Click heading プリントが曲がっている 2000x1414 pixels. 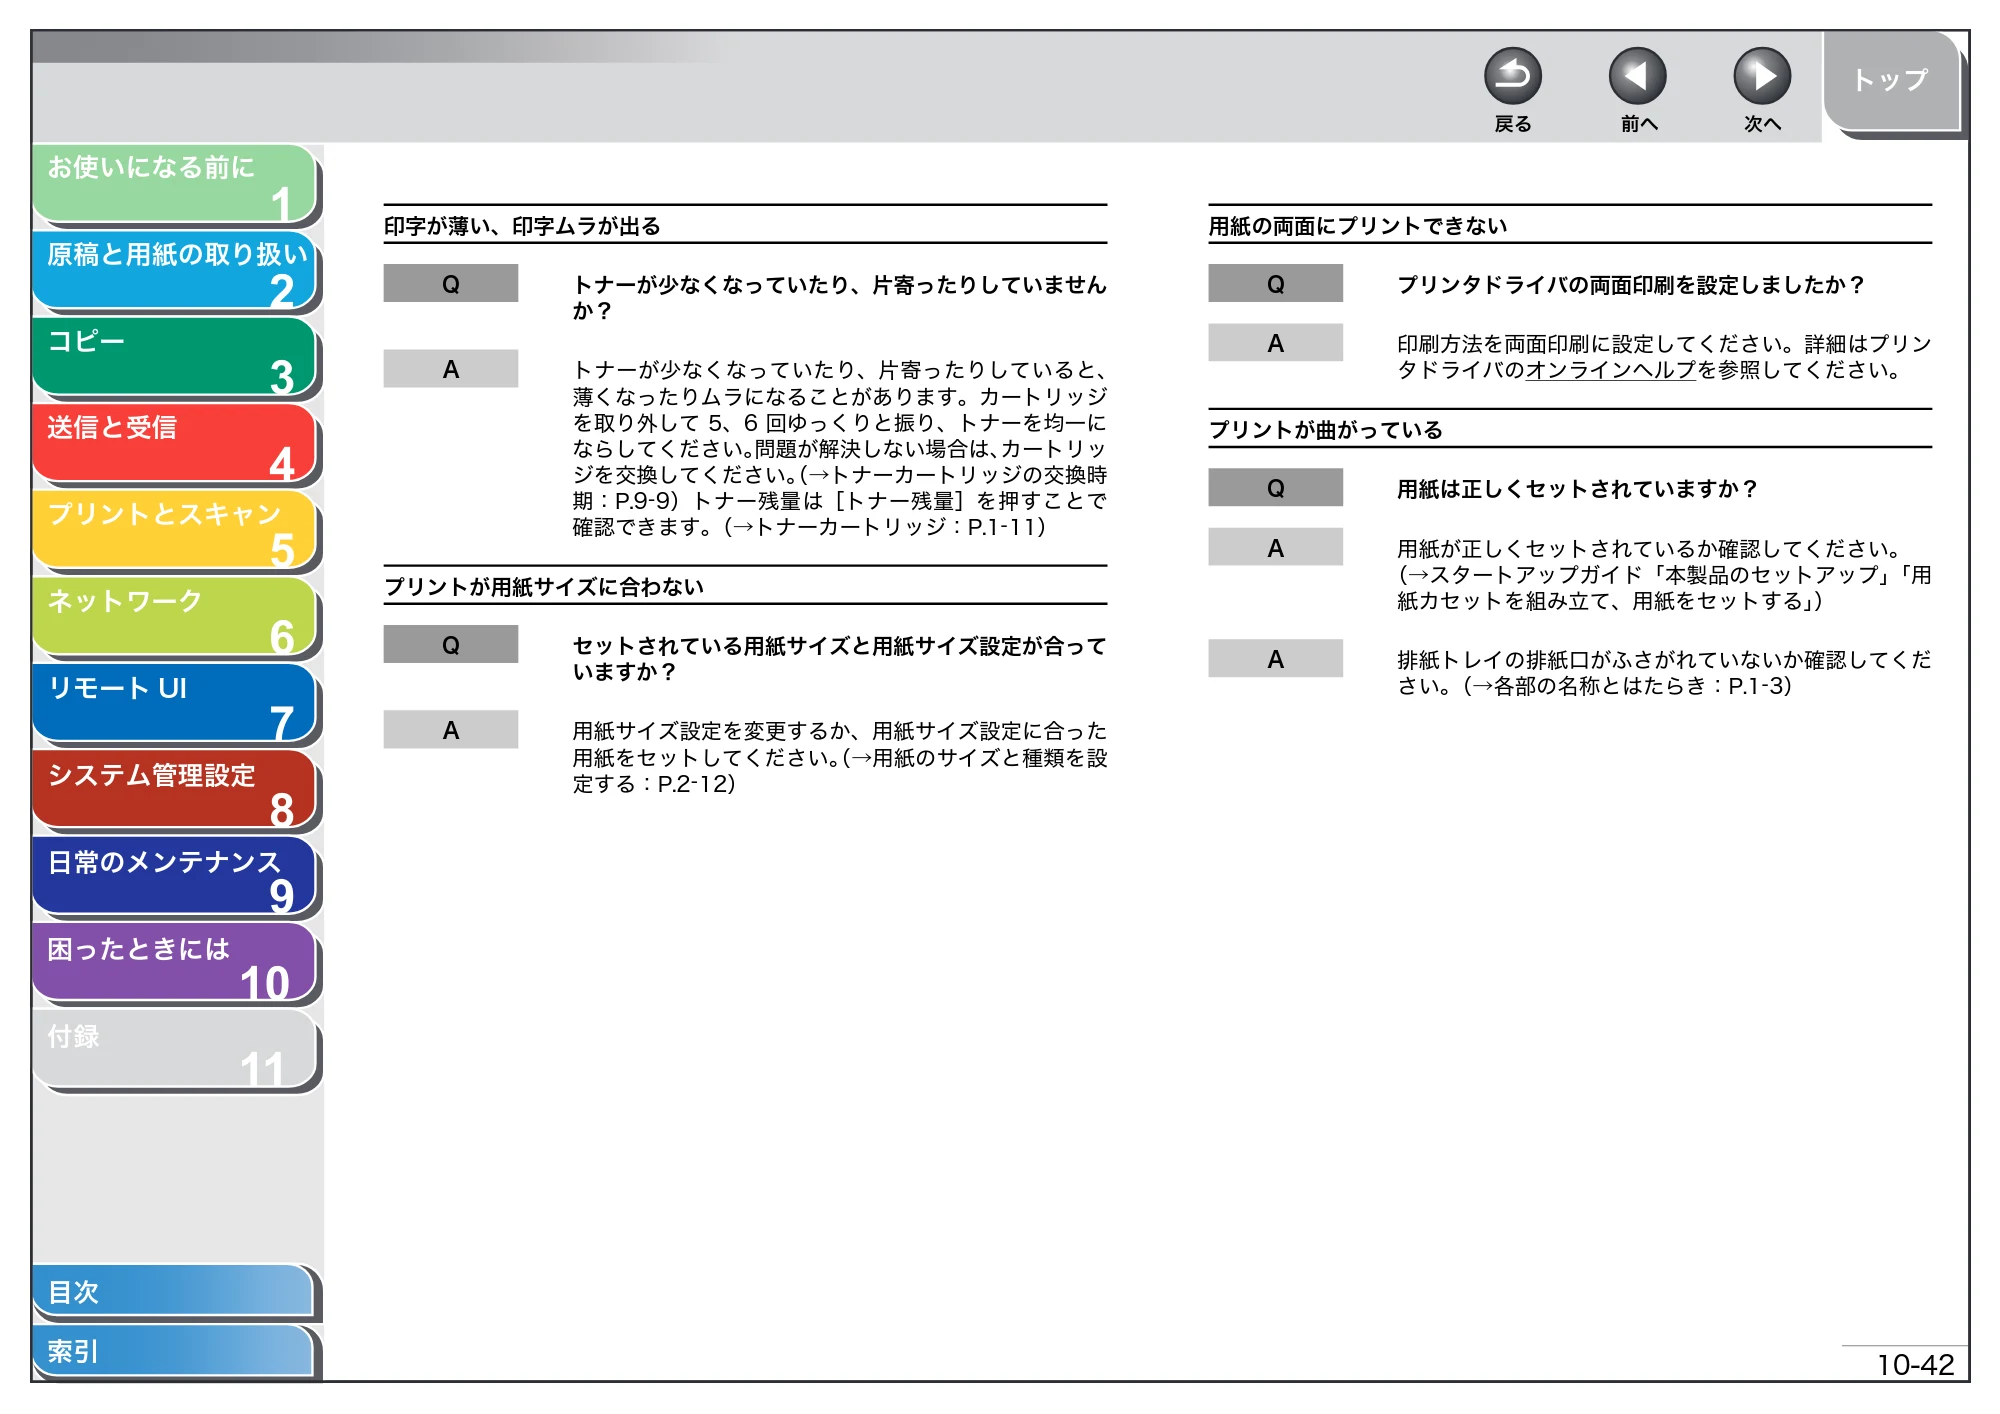[x=1325, y=430]
